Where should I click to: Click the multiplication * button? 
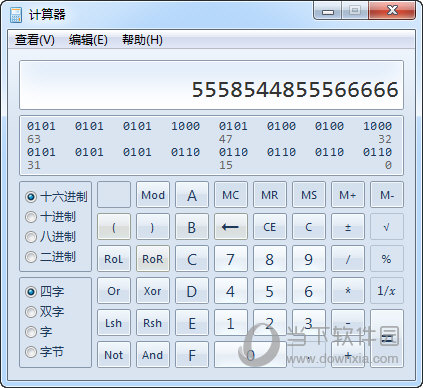point(348,291)
